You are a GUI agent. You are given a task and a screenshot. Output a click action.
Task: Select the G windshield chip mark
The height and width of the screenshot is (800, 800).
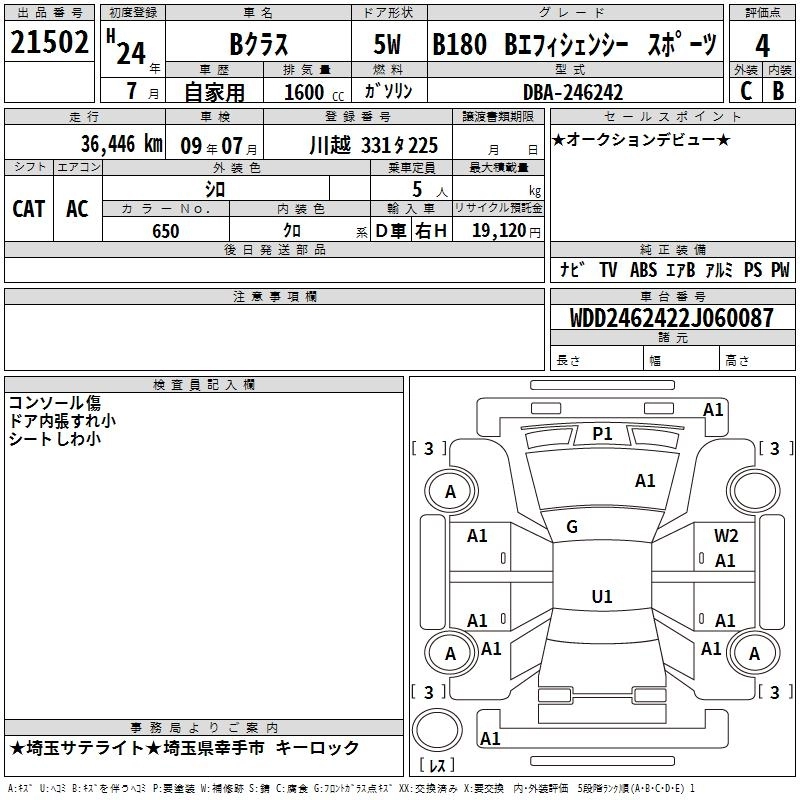[572, 527]
